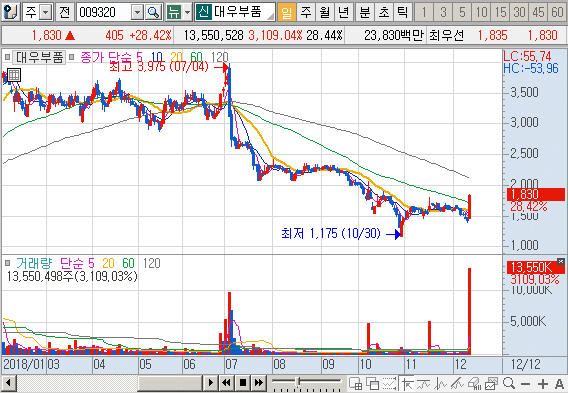Open stock search with the magnifier icon

(x=154, y=13)
